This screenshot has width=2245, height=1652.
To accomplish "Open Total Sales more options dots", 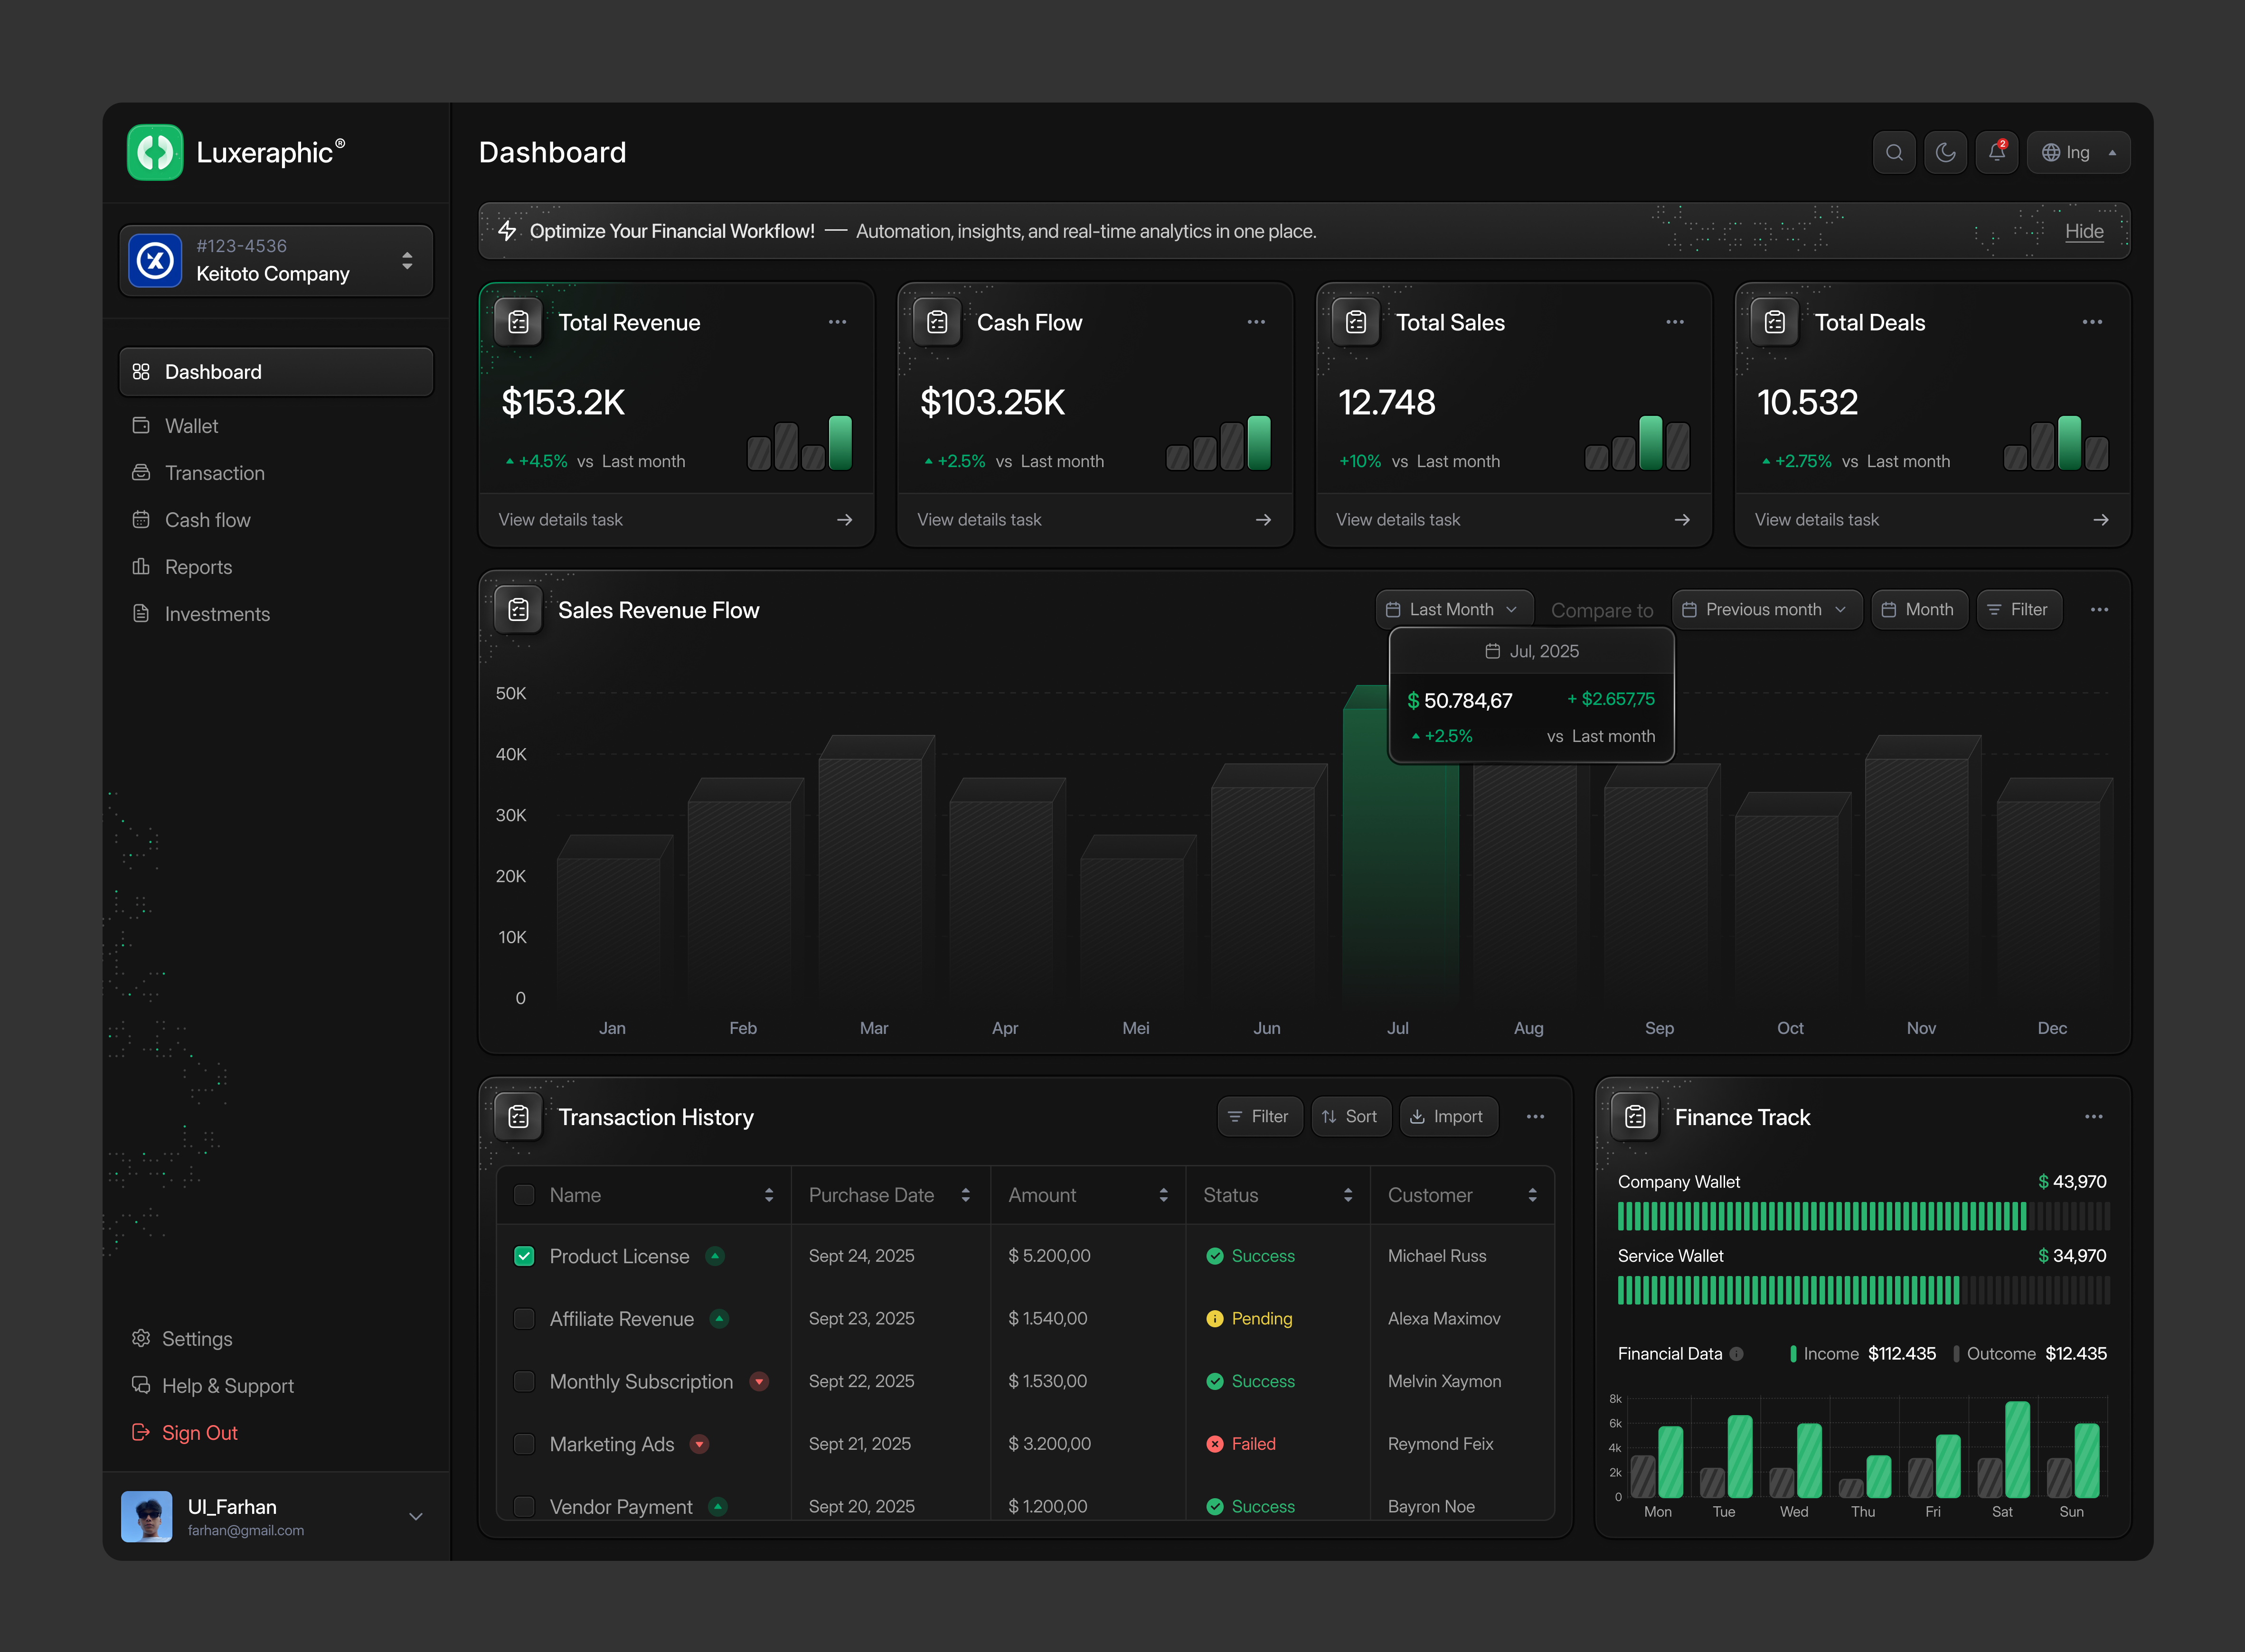I will [1675, 322].
